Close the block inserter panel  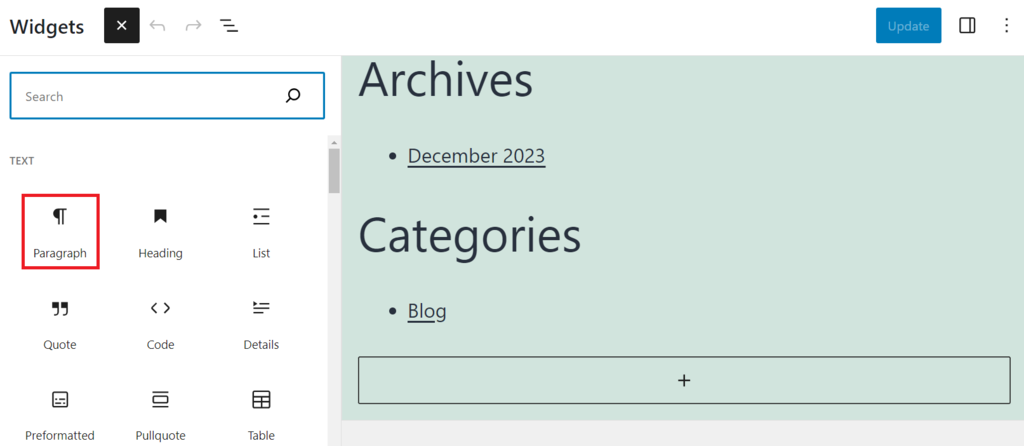[121, 26]
